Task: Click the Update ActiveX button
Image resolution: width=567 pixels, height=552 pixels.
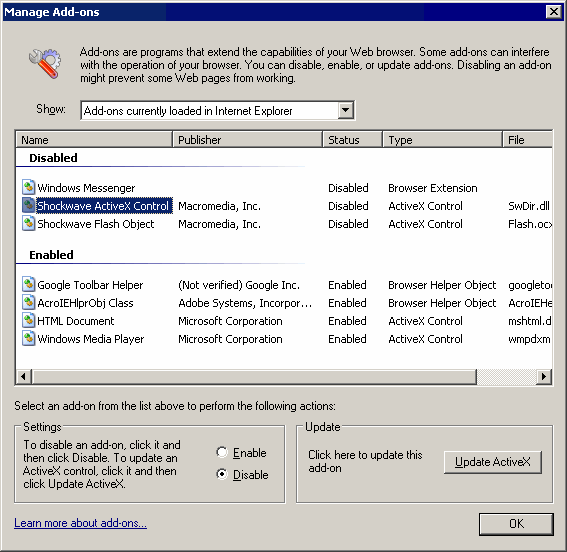Action: [493, 462]
